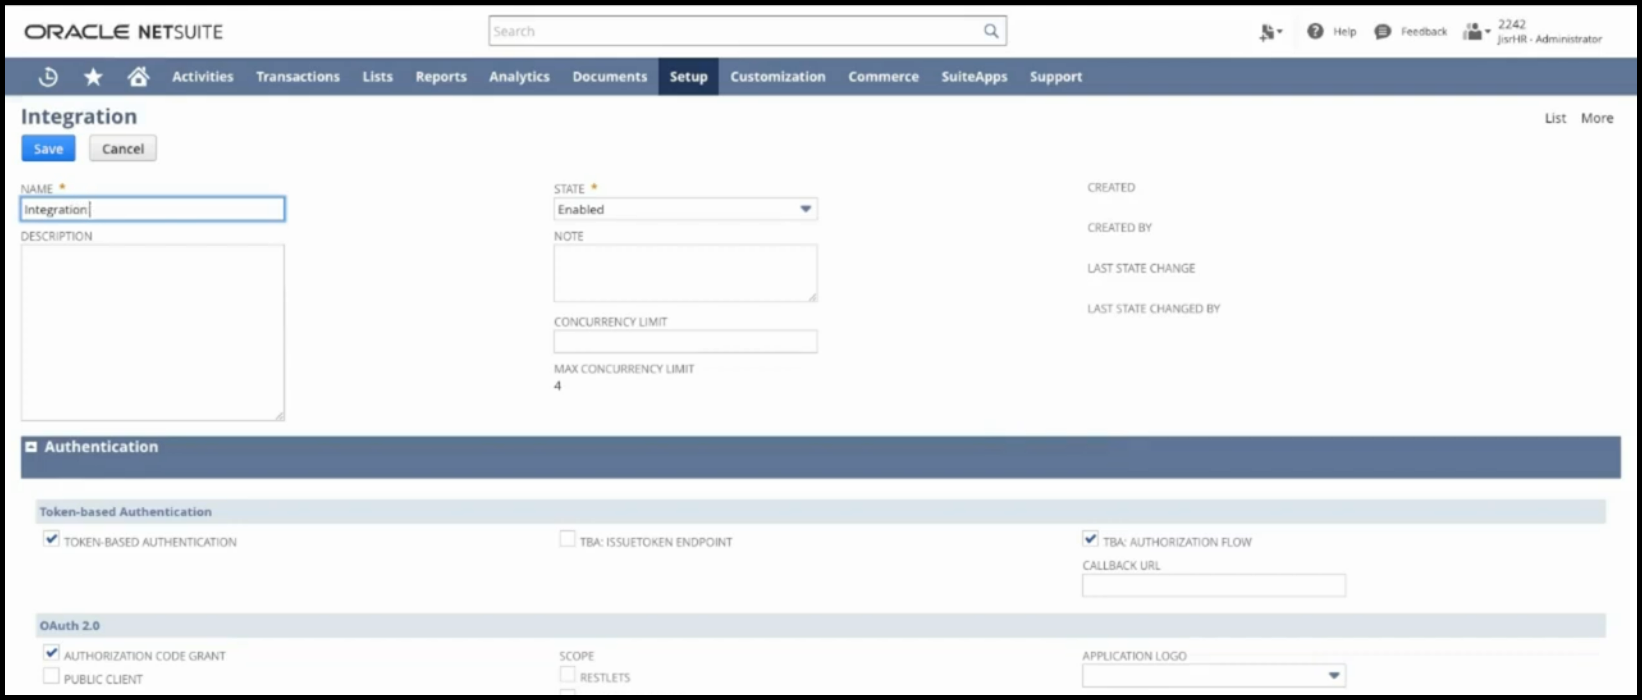Uncheck the Token-Based Authentication checkbox

tap(52, 540)
